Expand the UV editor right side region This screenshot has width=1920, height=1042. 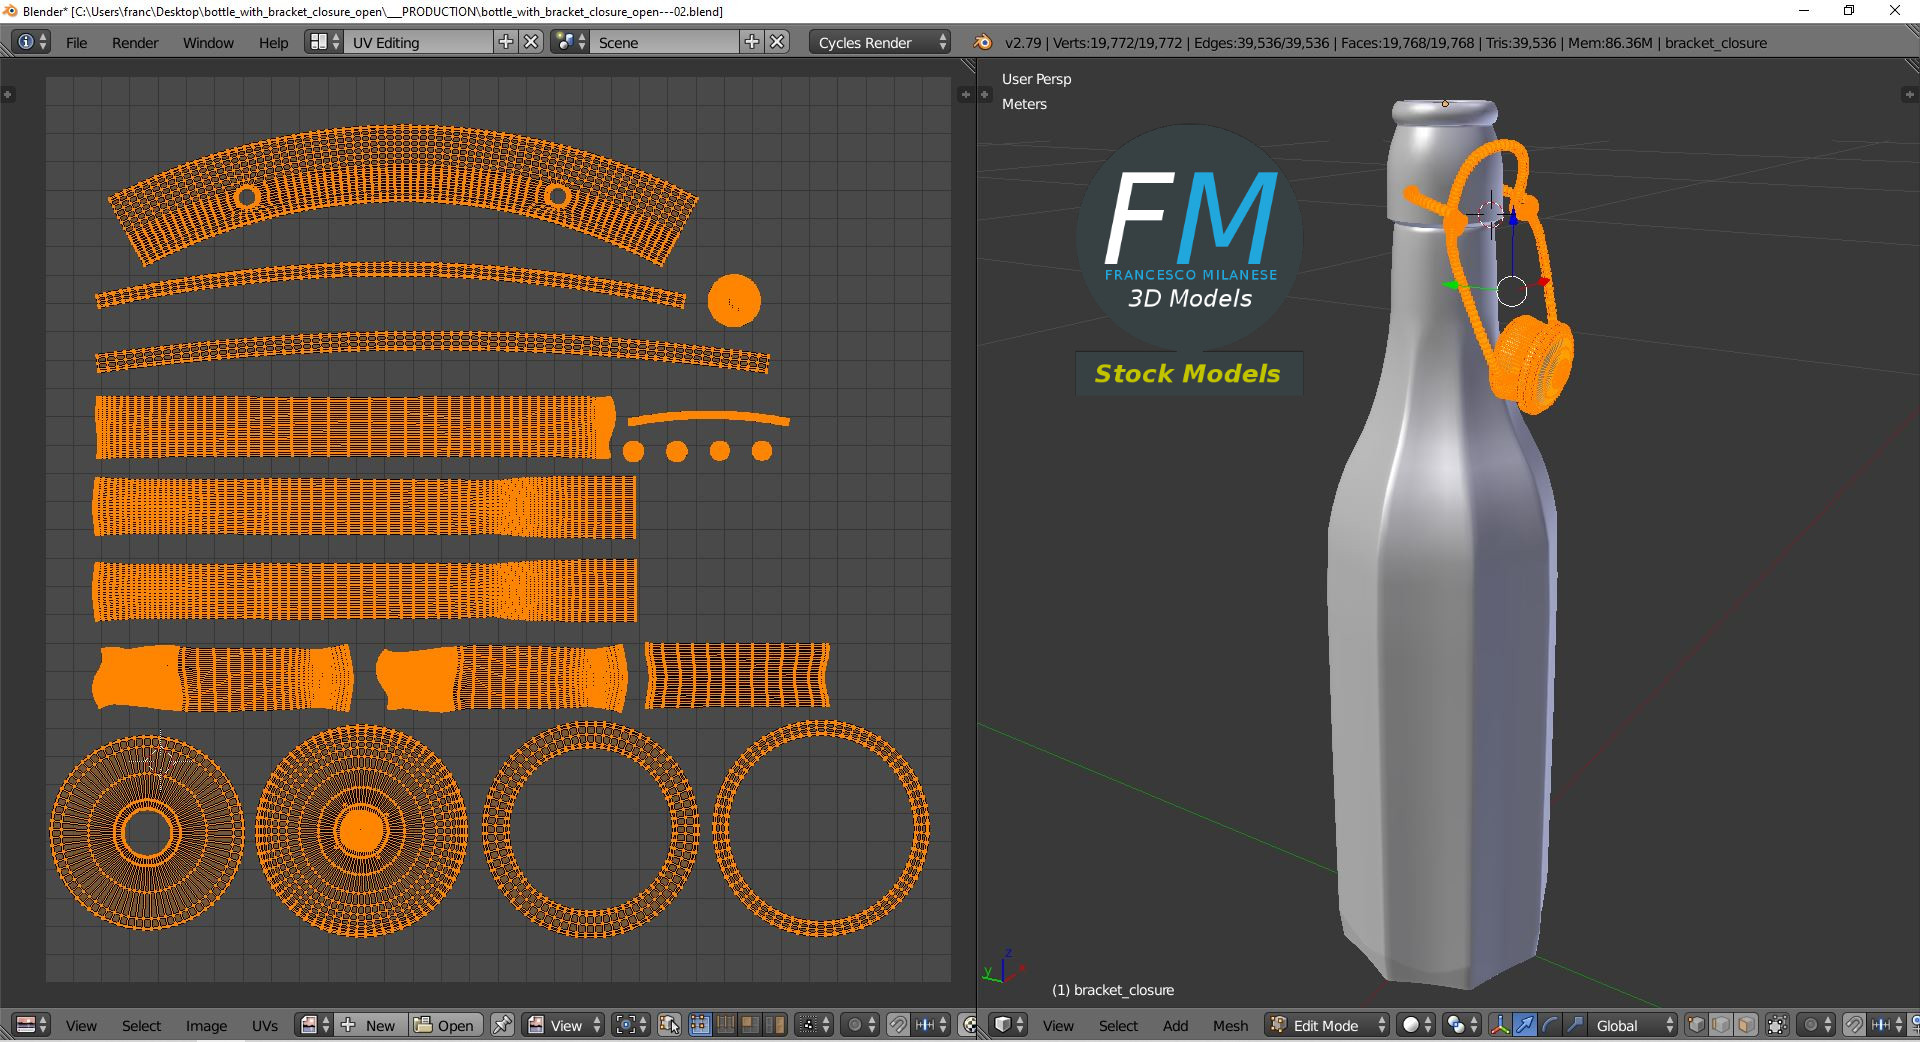[965, 94]
